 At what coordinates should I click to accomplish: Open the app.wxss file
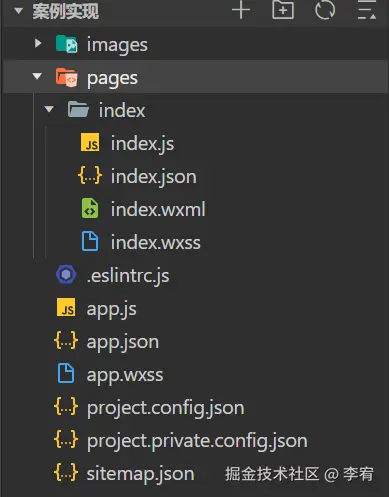pyautogui.click(x=125, y=376)
